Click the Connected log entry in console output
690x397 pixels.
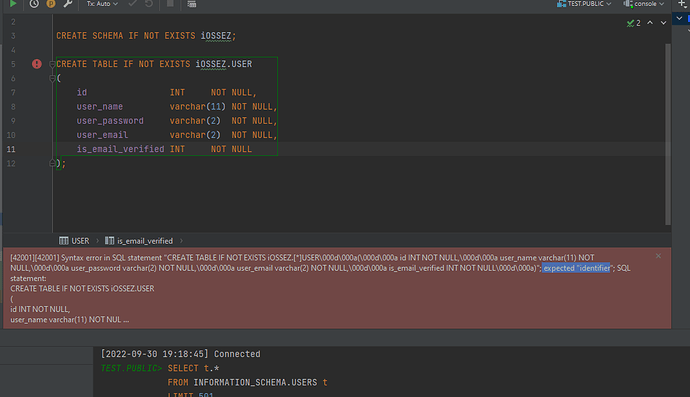(180, 354)
